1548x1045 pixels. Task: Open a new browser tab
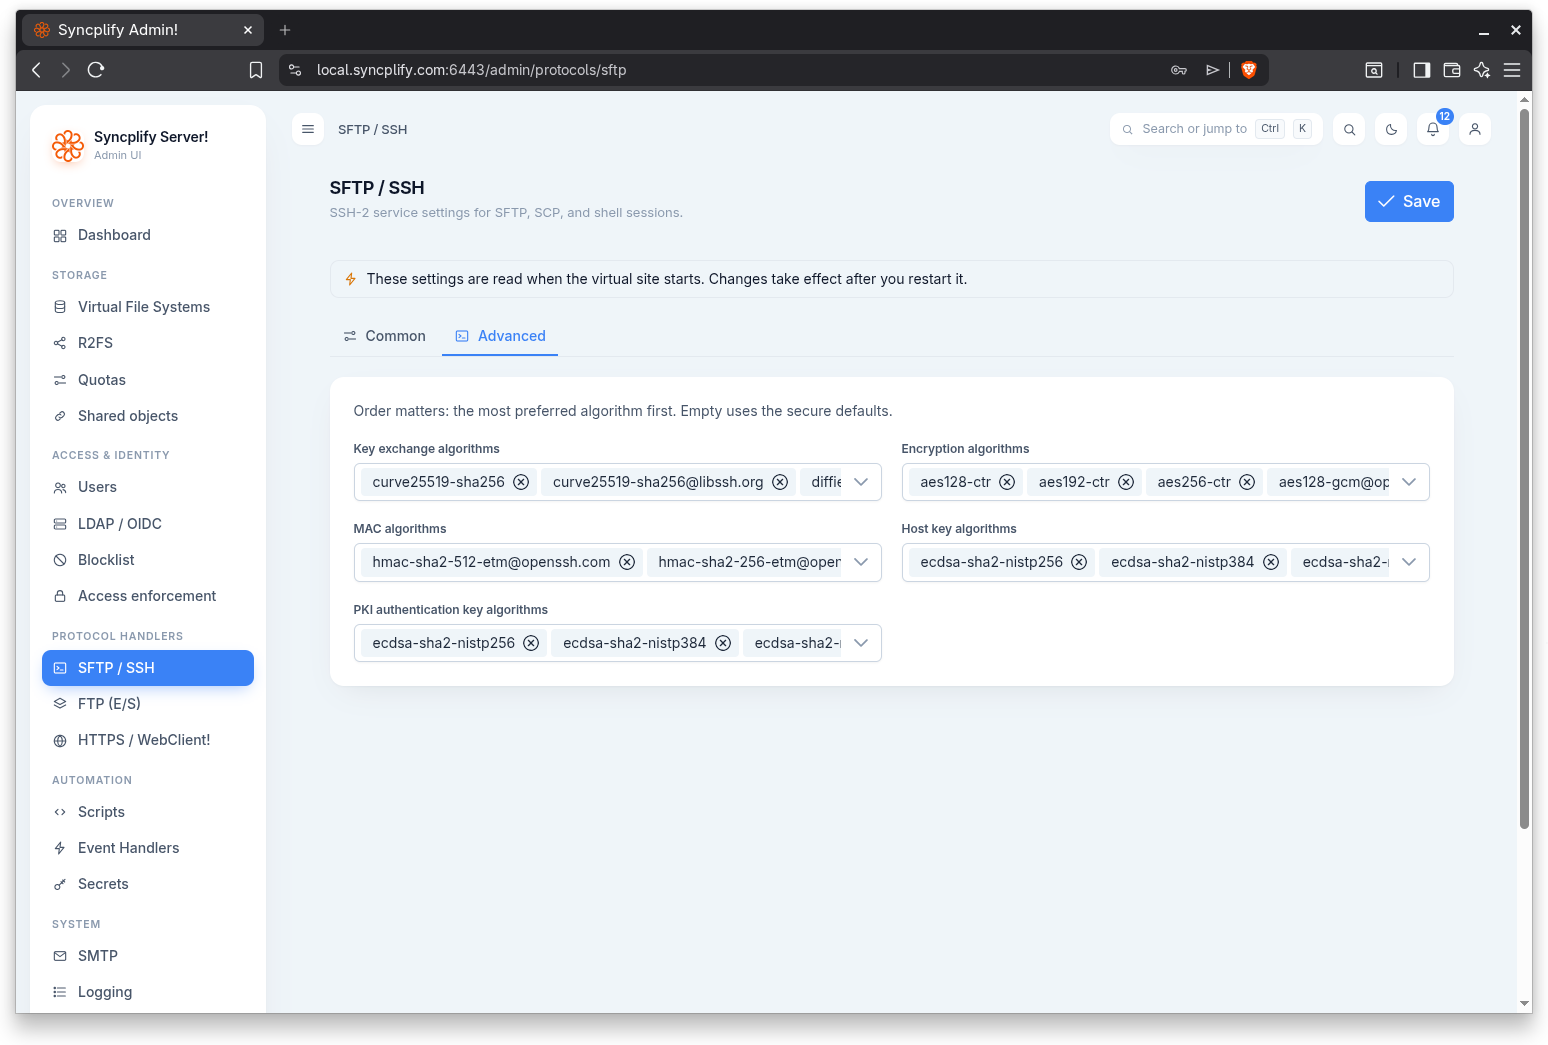(x=285, y=30)
